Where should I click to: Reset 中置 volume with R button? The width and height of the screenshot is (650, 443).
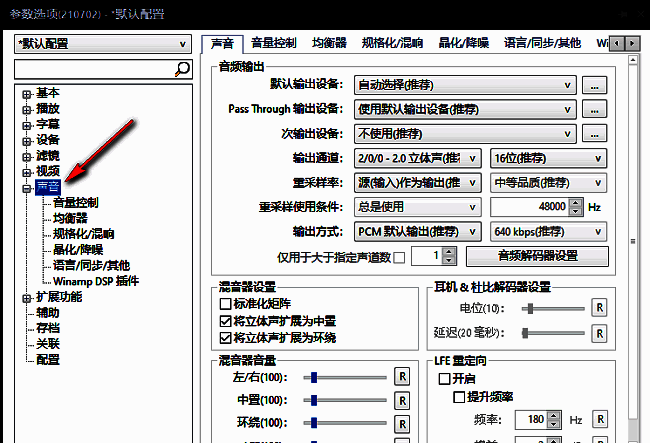coord(402,399)
